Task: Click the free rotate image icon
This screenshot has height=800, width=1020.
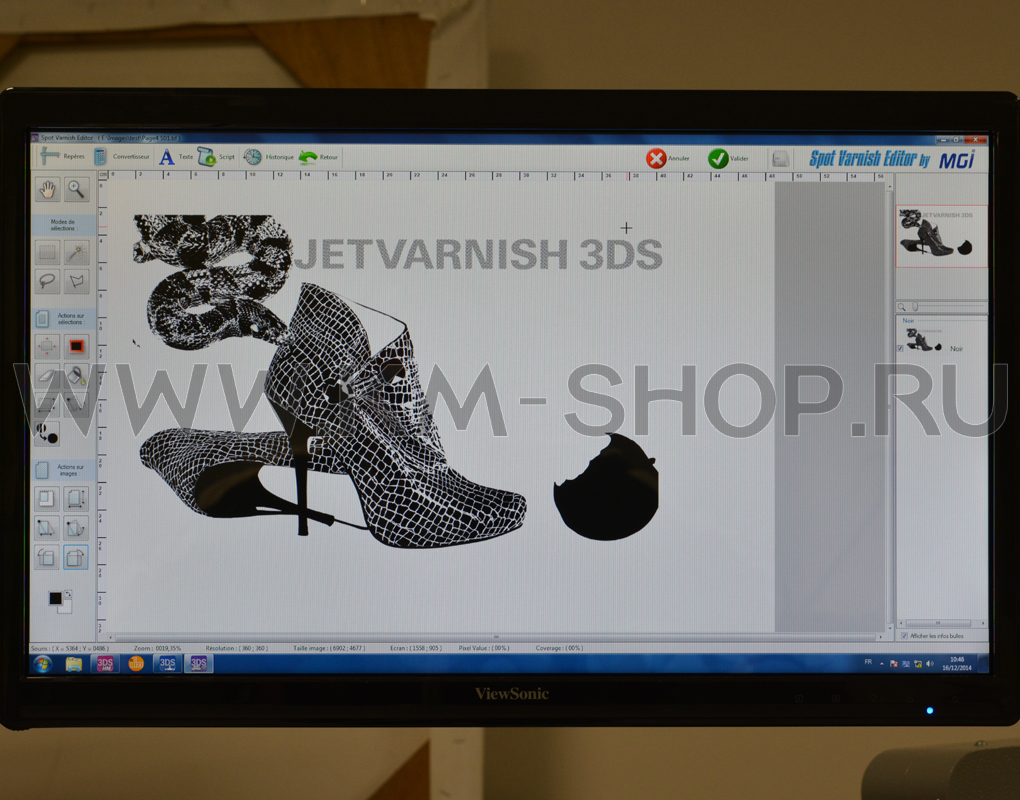Action: (76, 527)
